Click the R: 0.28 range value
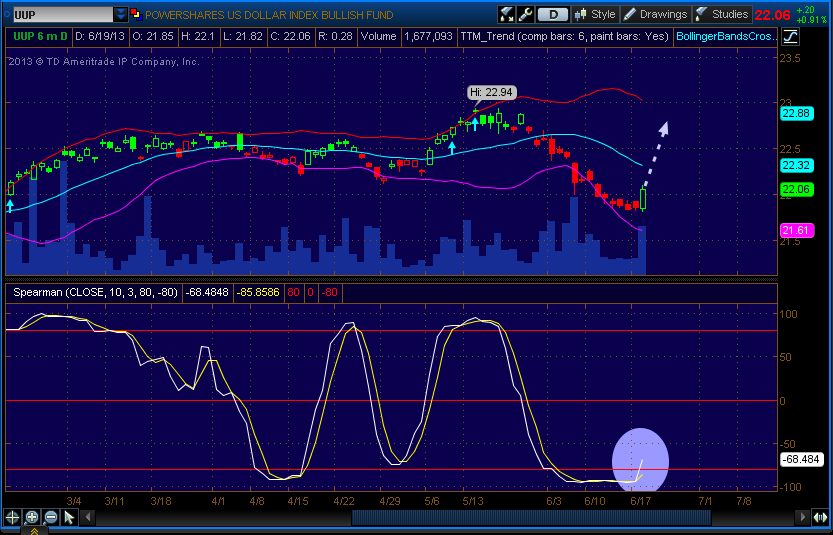This screenshot has height=535, width=833. coord(335,37)
